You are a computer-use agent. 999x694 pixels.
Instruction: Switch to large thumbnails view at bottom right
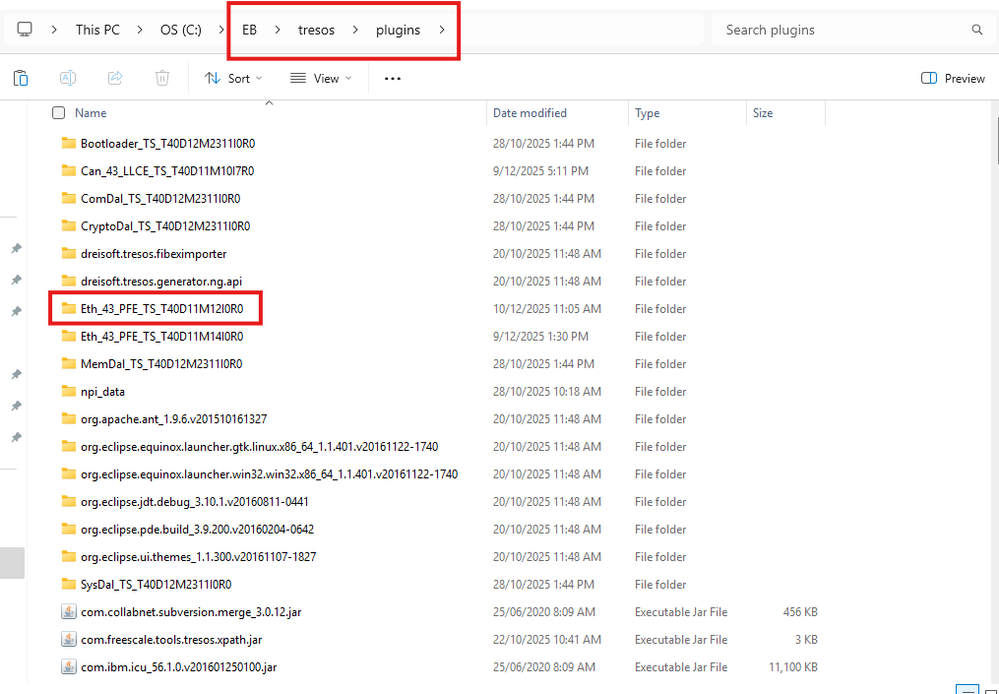(989, 691)
